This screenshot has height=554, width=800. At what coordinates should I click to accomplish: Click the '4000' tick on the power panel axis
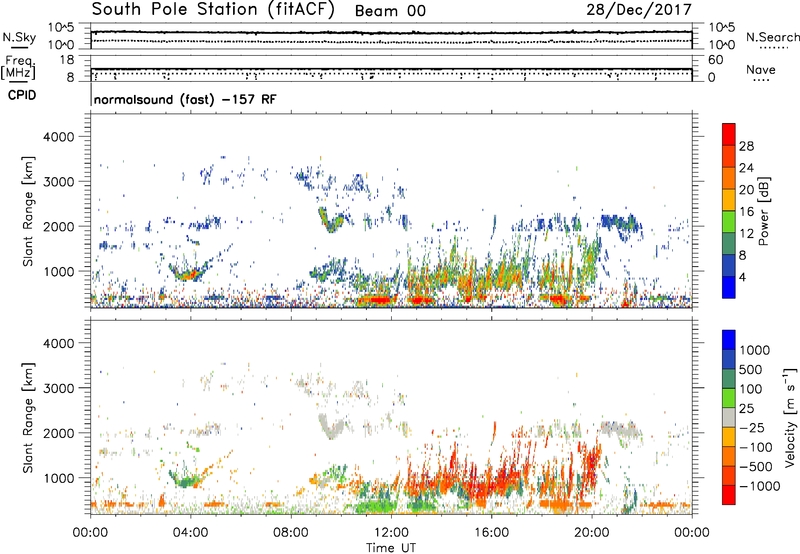(58, 137)
